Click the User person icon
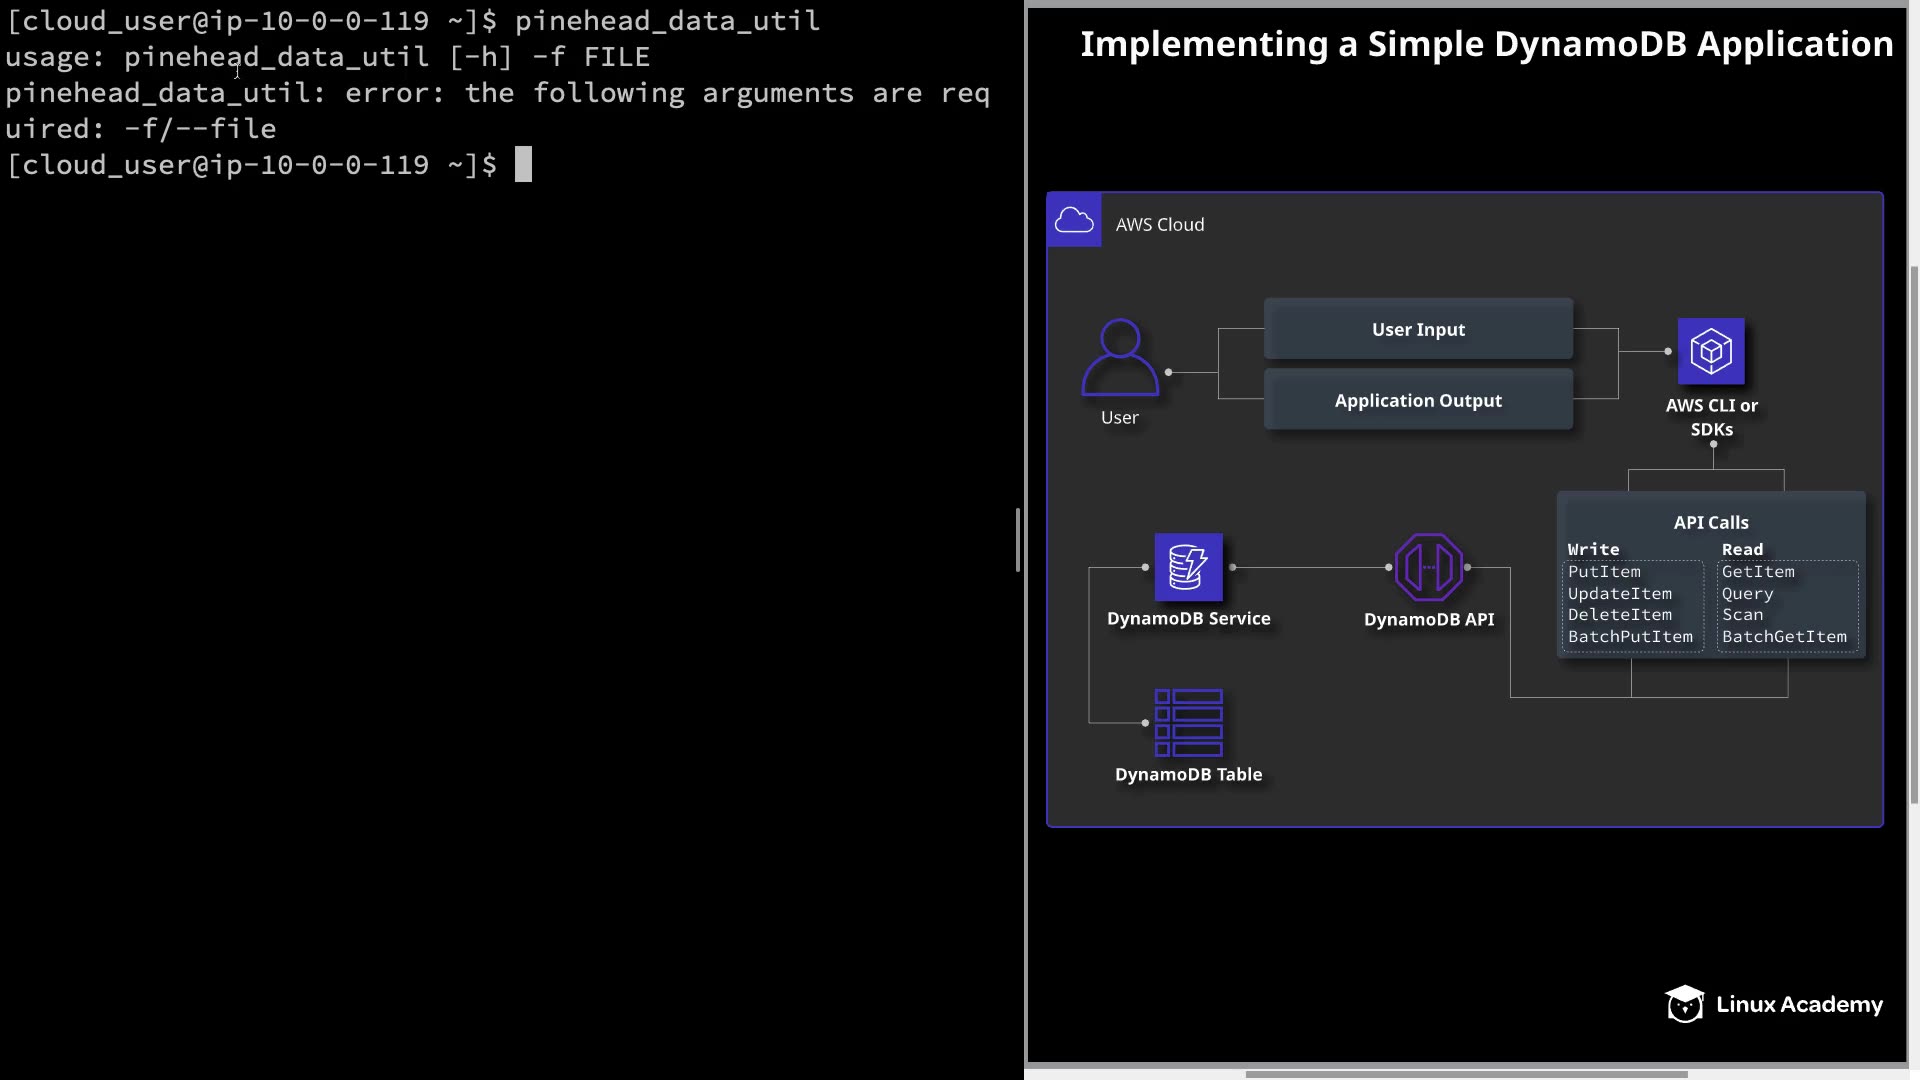 pos(1120,358)
